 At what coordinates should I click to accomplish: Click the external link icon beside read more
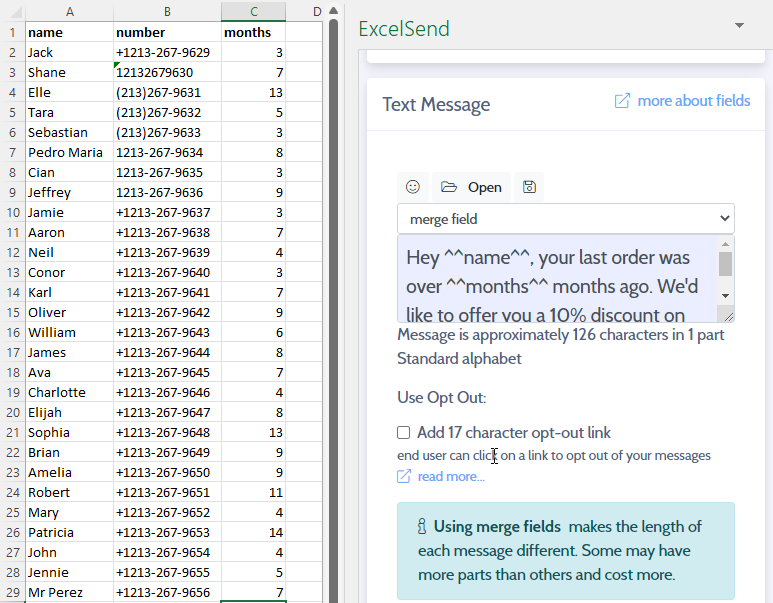click(x=404, y=476)
